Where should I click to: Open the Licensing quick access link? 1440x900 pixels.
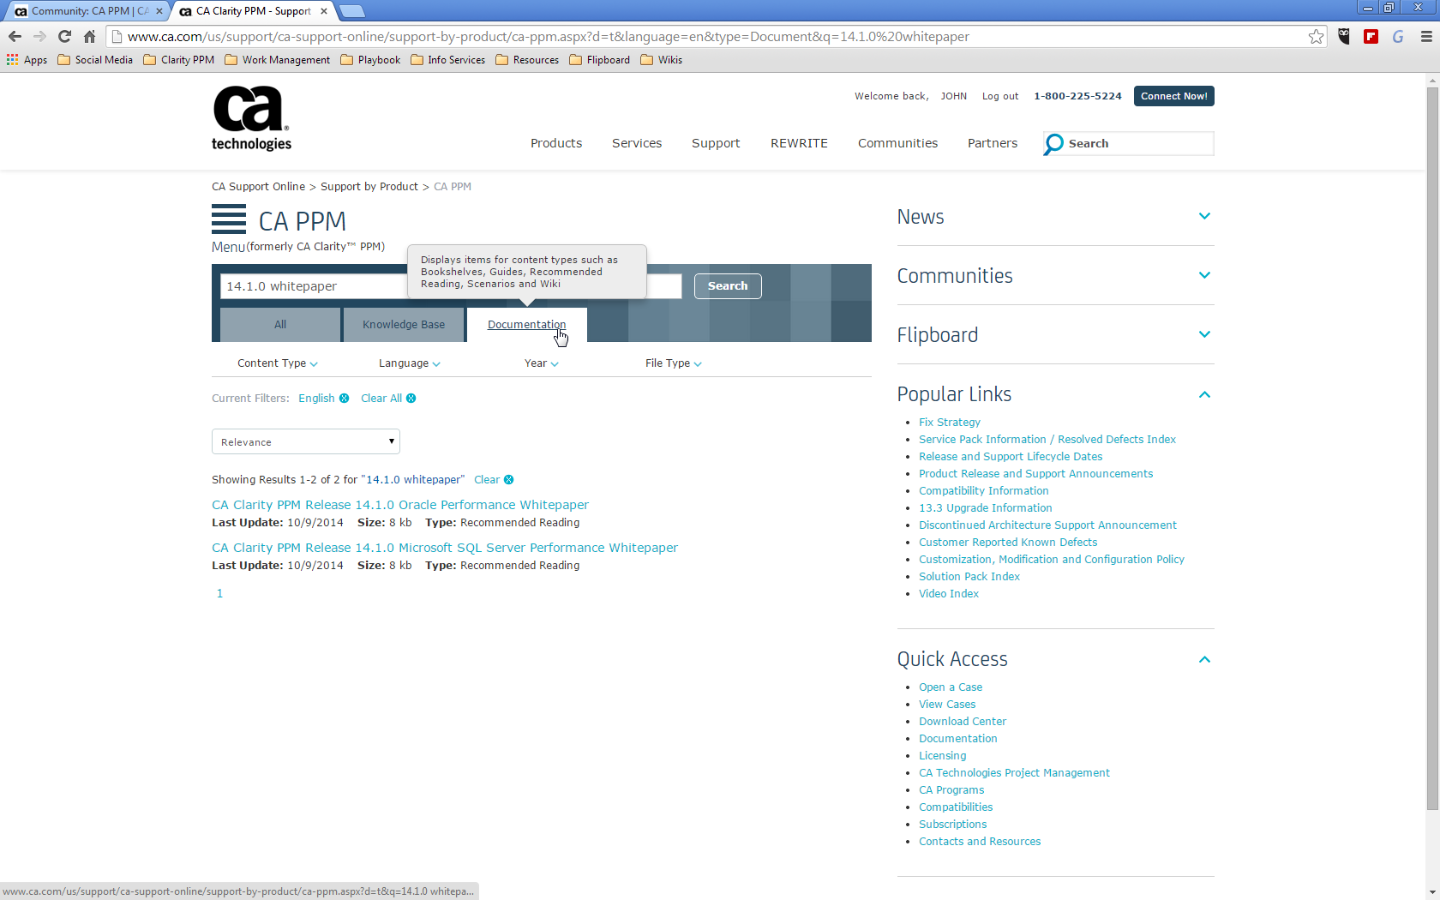click(942, 756)
